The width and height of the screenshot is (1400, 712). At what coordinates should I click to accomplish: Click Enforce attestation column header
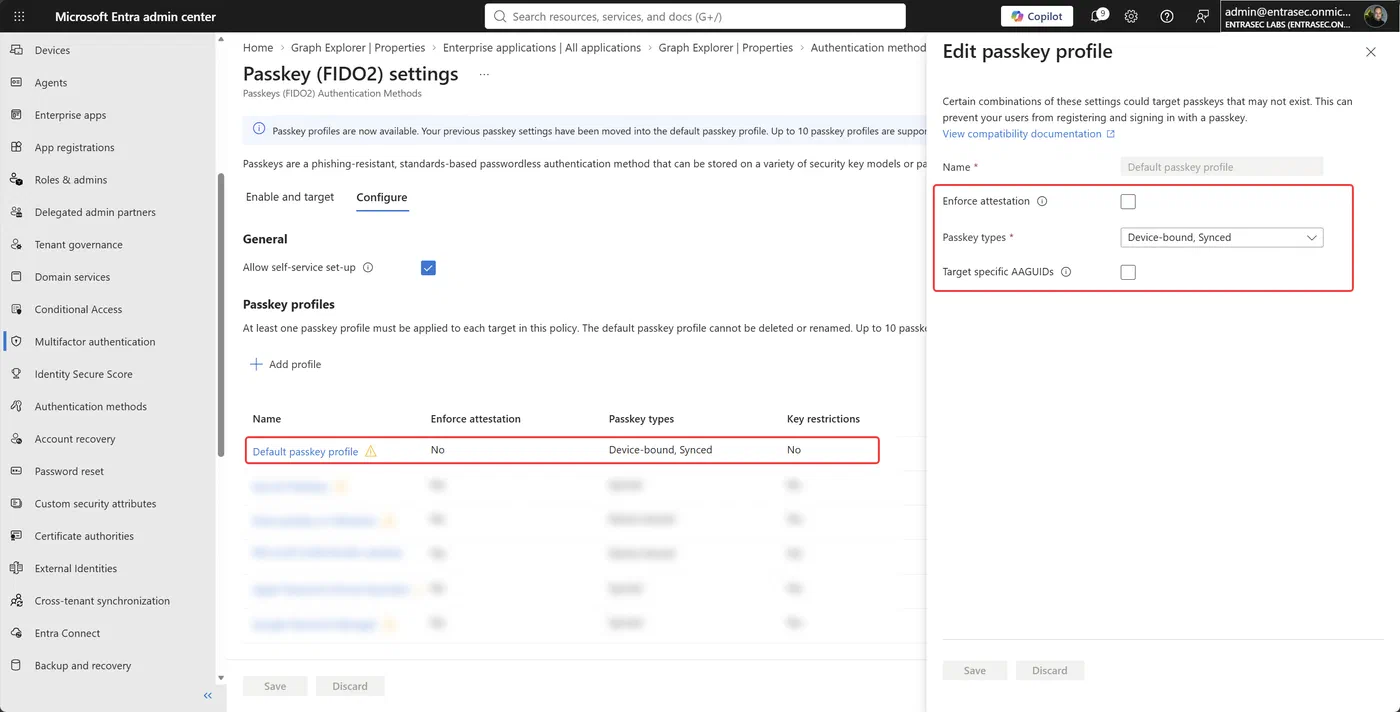pos(476,419)
